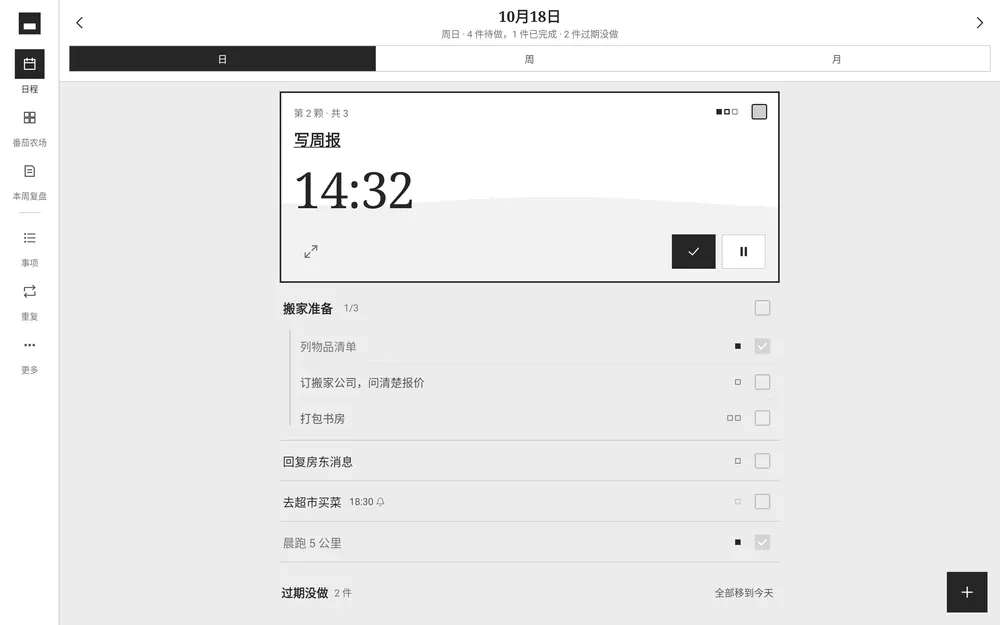
Task: Go to the previous day
Action: 80,23
